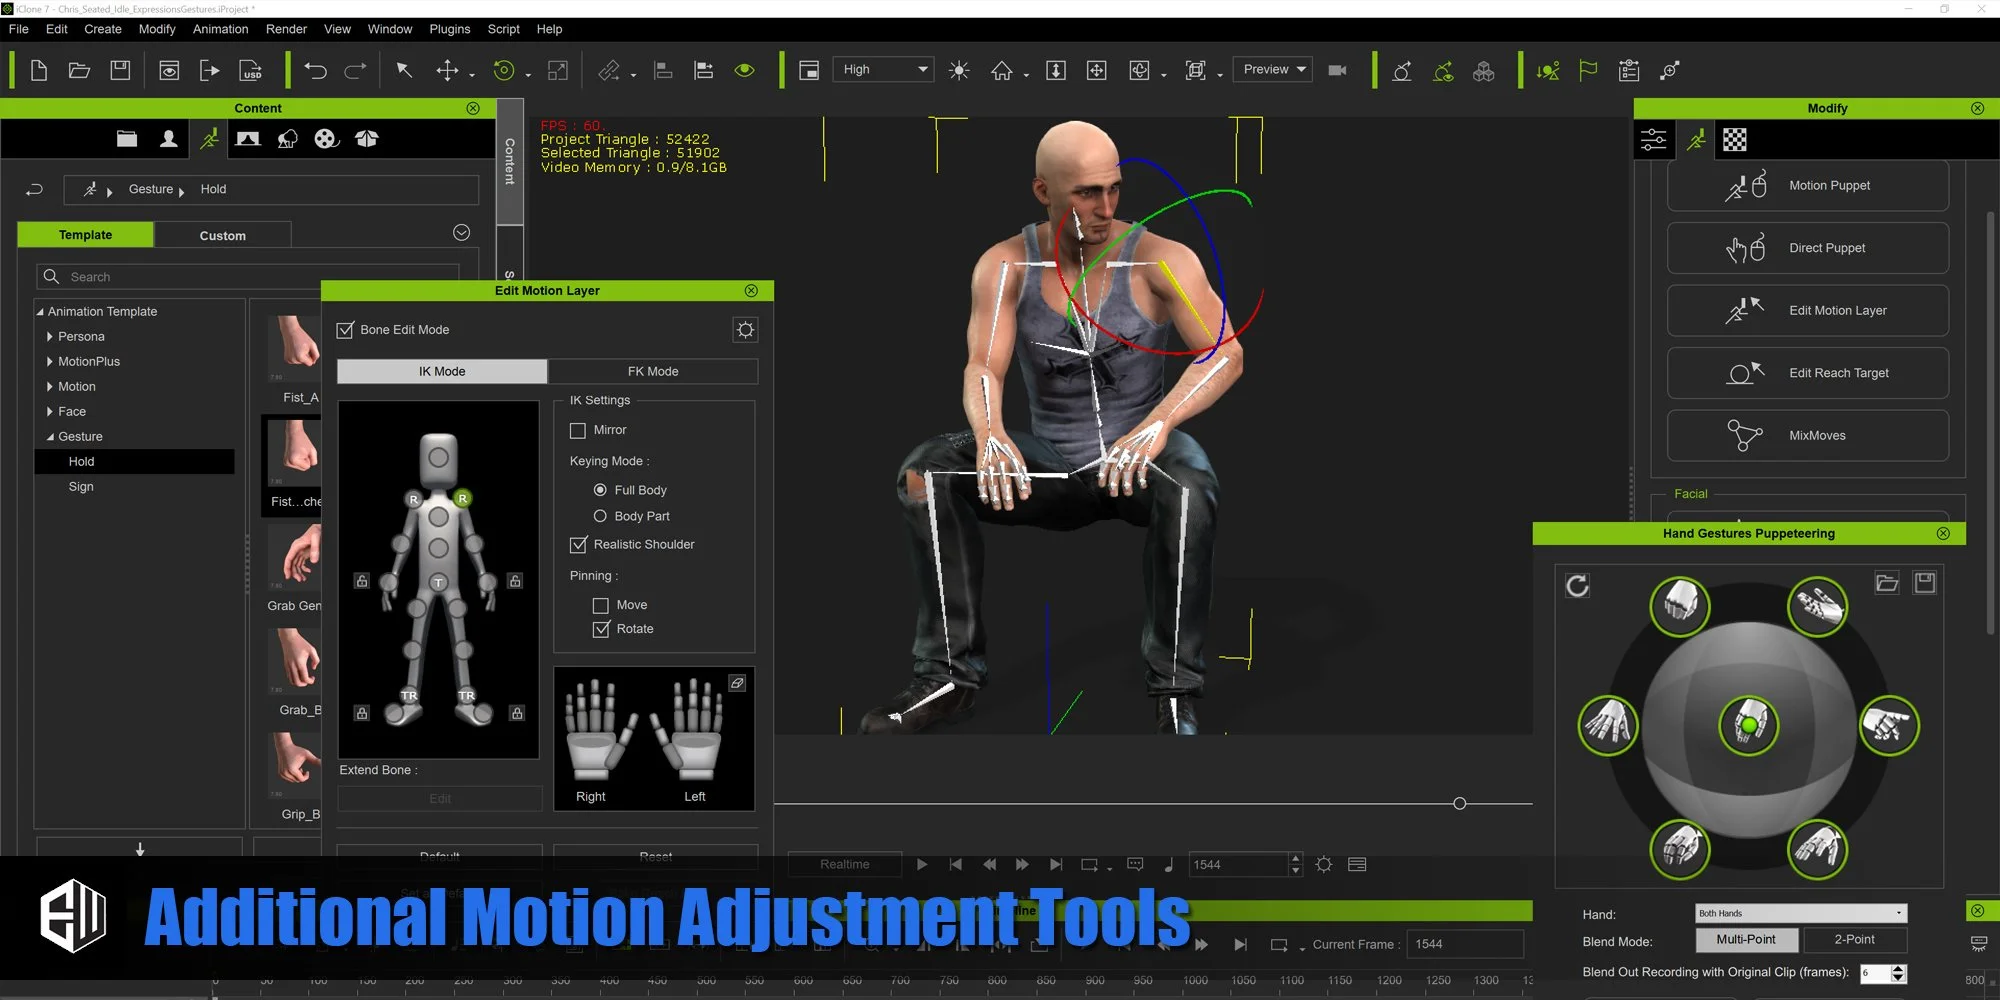
Task: Click the Search field in Content
Action: coord(248,277)
